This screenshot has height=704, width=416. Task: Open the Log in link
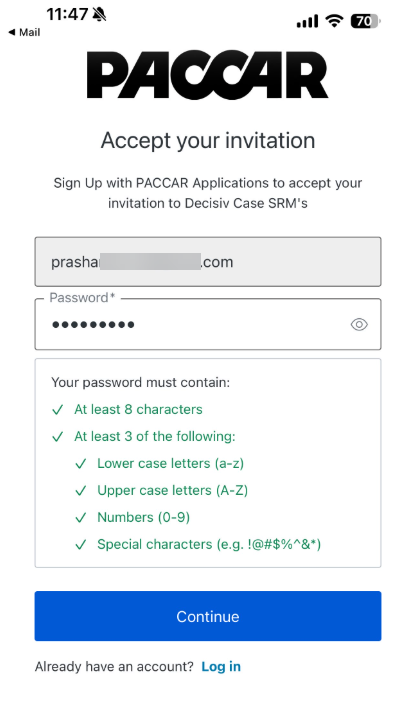[x=221, y=666]
